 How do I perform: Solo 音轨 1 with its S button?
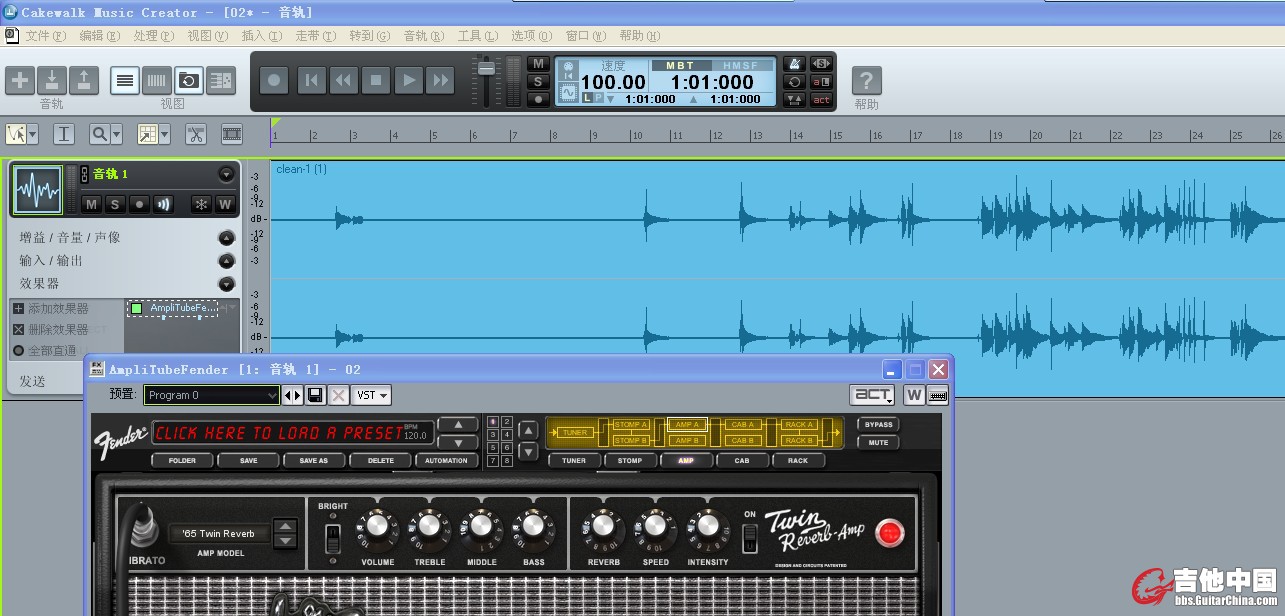click(115, 204)
